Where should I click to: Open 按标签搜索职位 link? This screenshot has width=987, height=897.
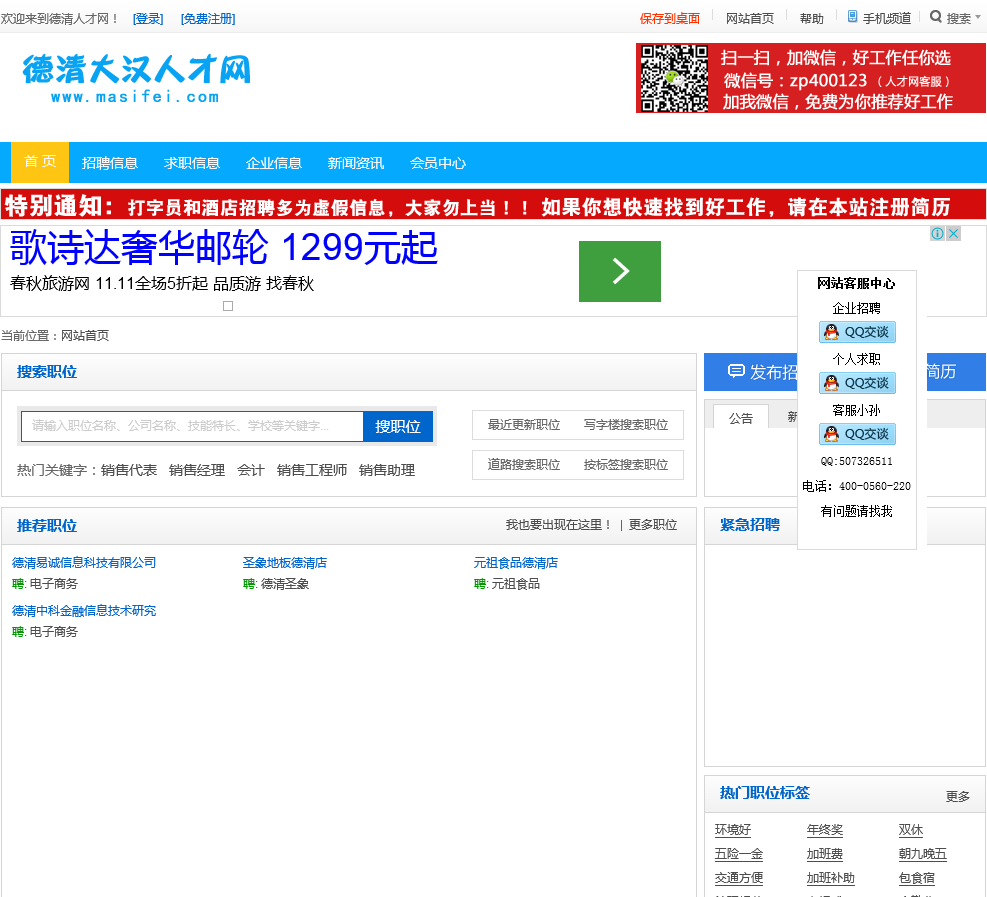pos(626,465)
